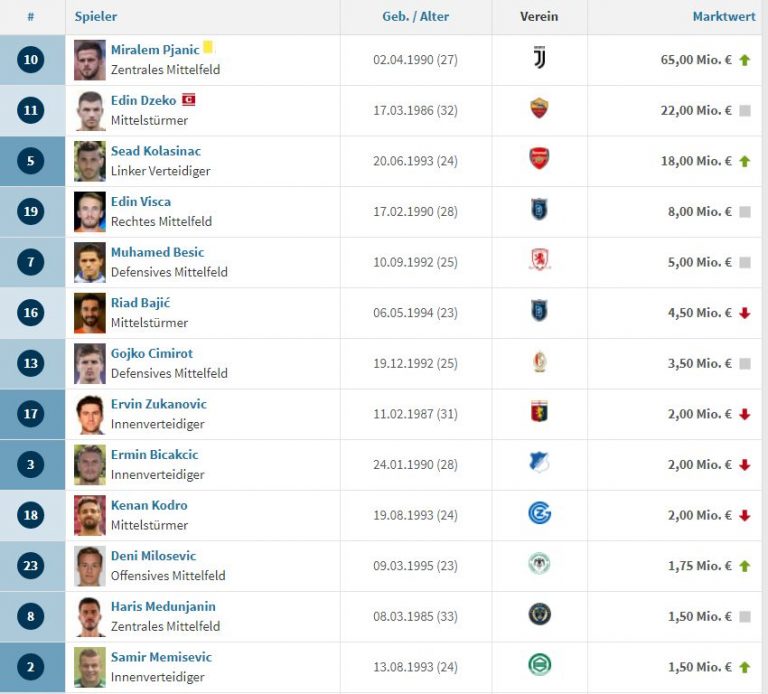This screenshot has height=694, width=768.
Task: Open the Deni Milosevic player link
Action: click(x=153, y=556)
